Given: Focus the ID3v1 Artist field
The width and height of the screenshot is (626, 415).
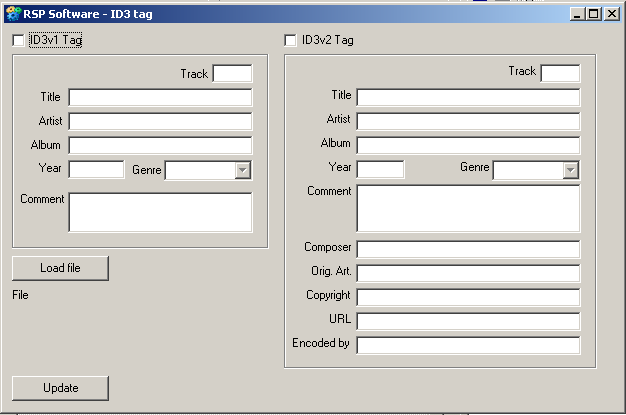Looking at the screenshot, I should pyautogui.click(x=160, y=121).
